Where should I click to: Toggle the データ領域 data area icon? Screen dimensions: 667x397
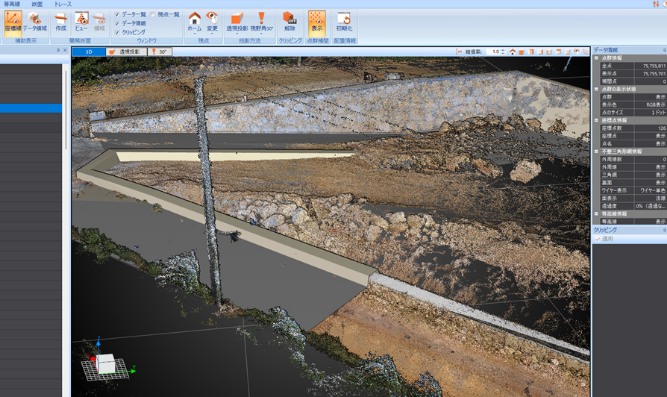click(x=34, y=23)
